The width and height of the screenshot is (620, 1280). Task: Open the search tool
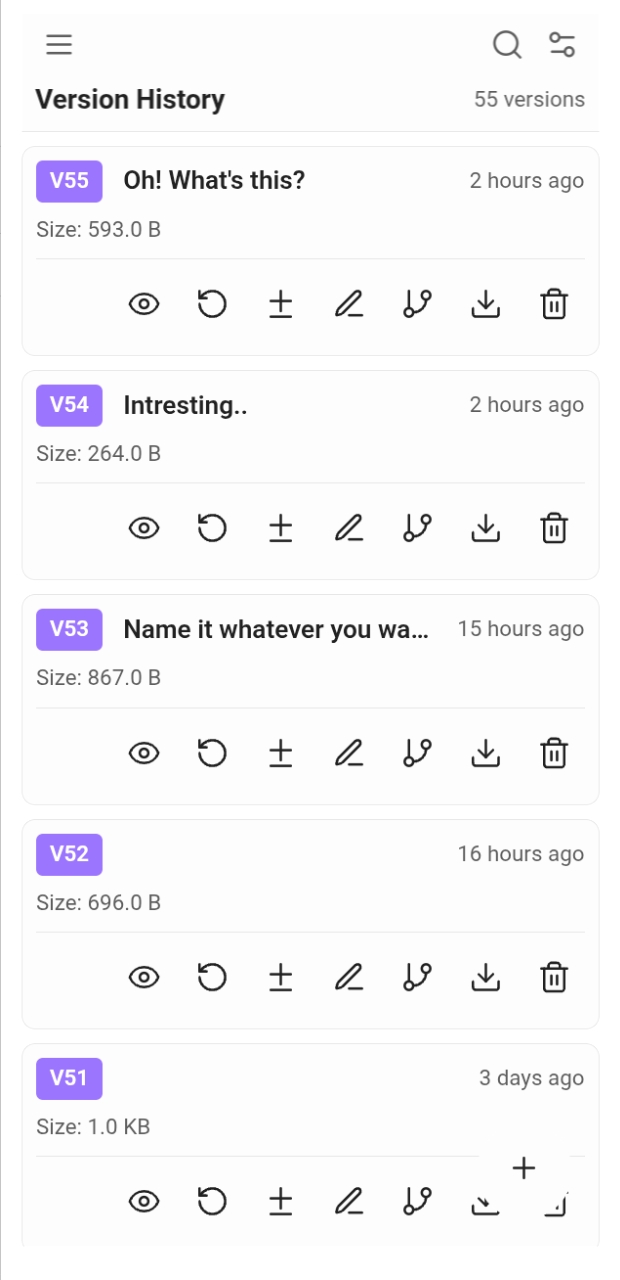(x=507, y=45)
